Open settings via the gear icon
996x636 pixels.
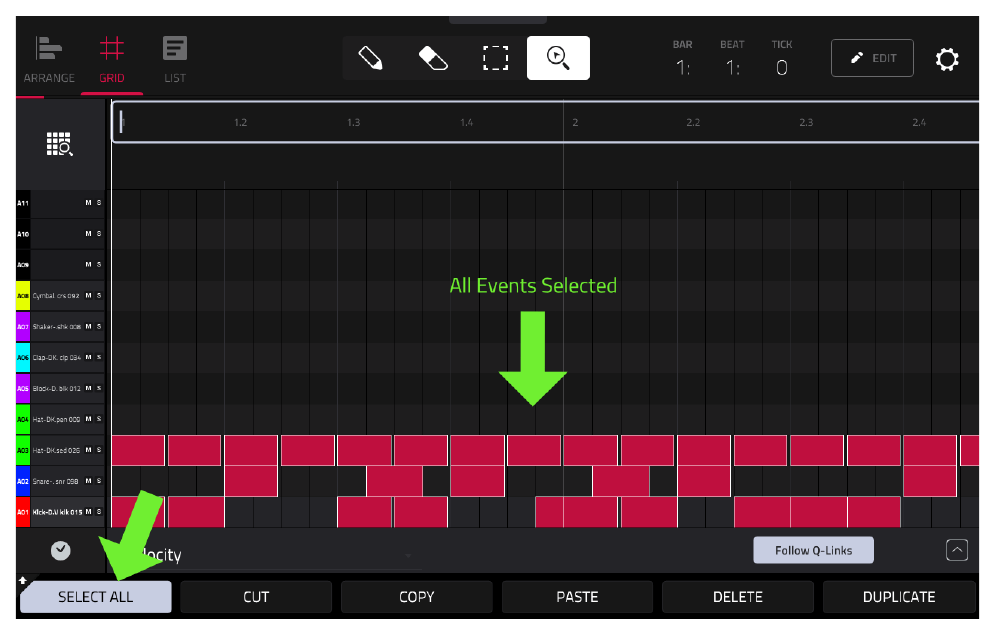(946, 59)
